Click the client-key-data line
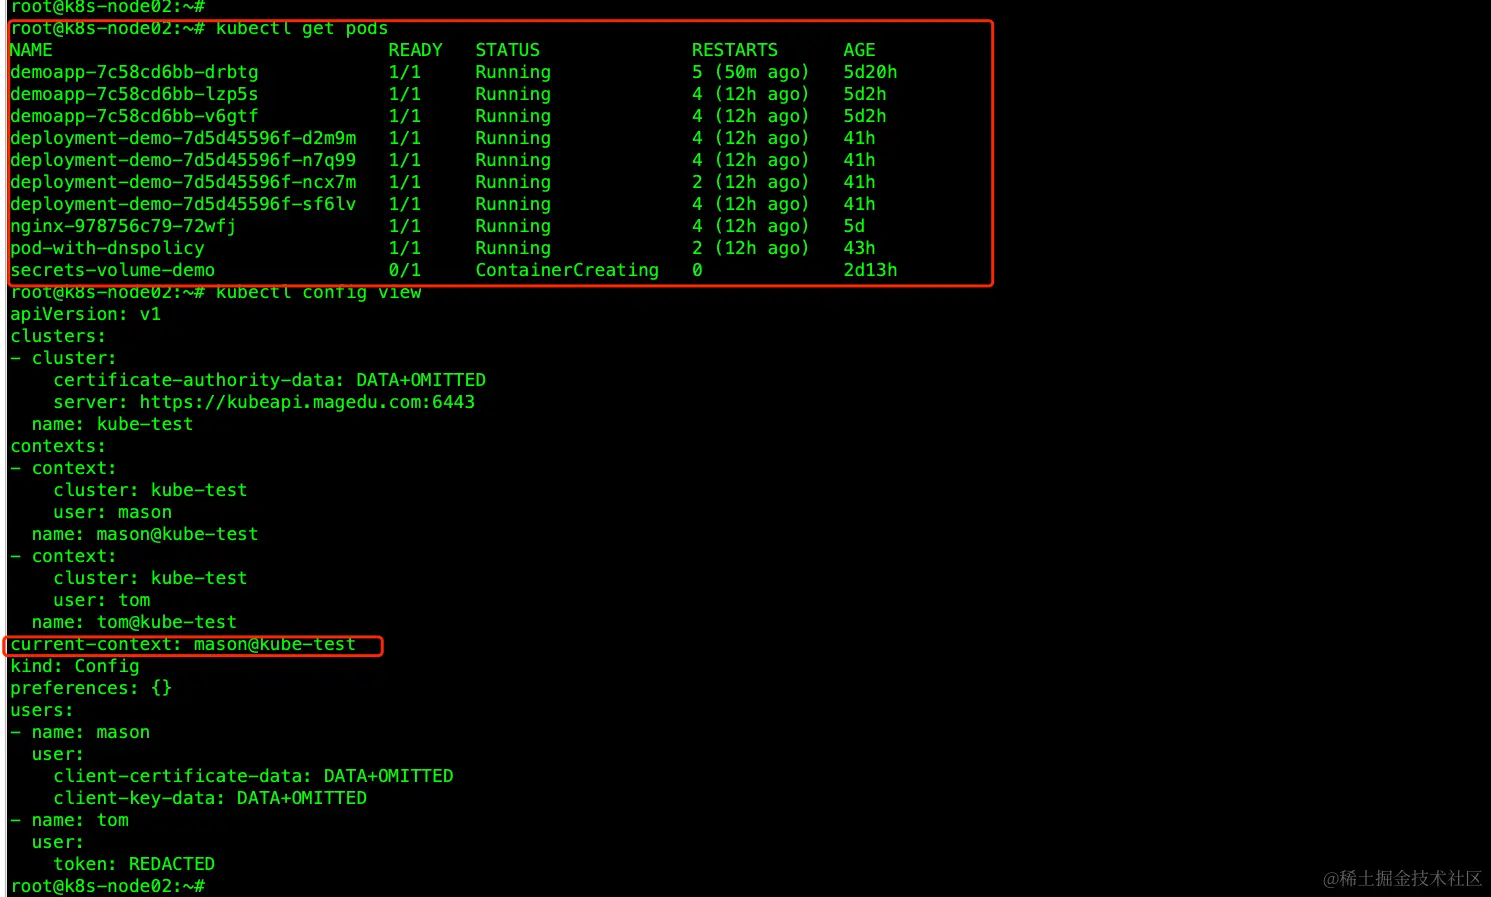 (210, 798)
